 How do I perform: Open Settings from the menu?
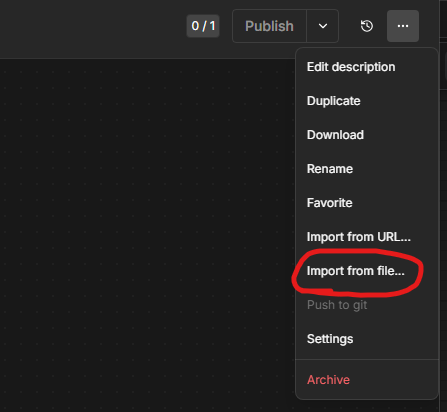click(x=367, y=339)
